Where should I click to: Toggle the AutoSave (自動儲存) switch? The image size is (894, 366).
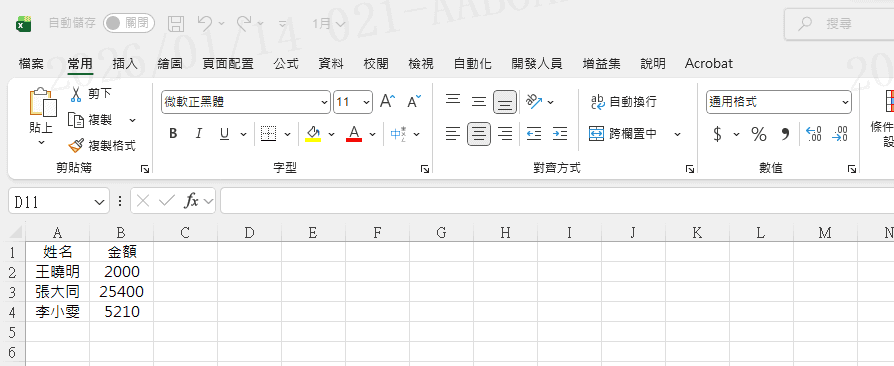click(129, 23)
